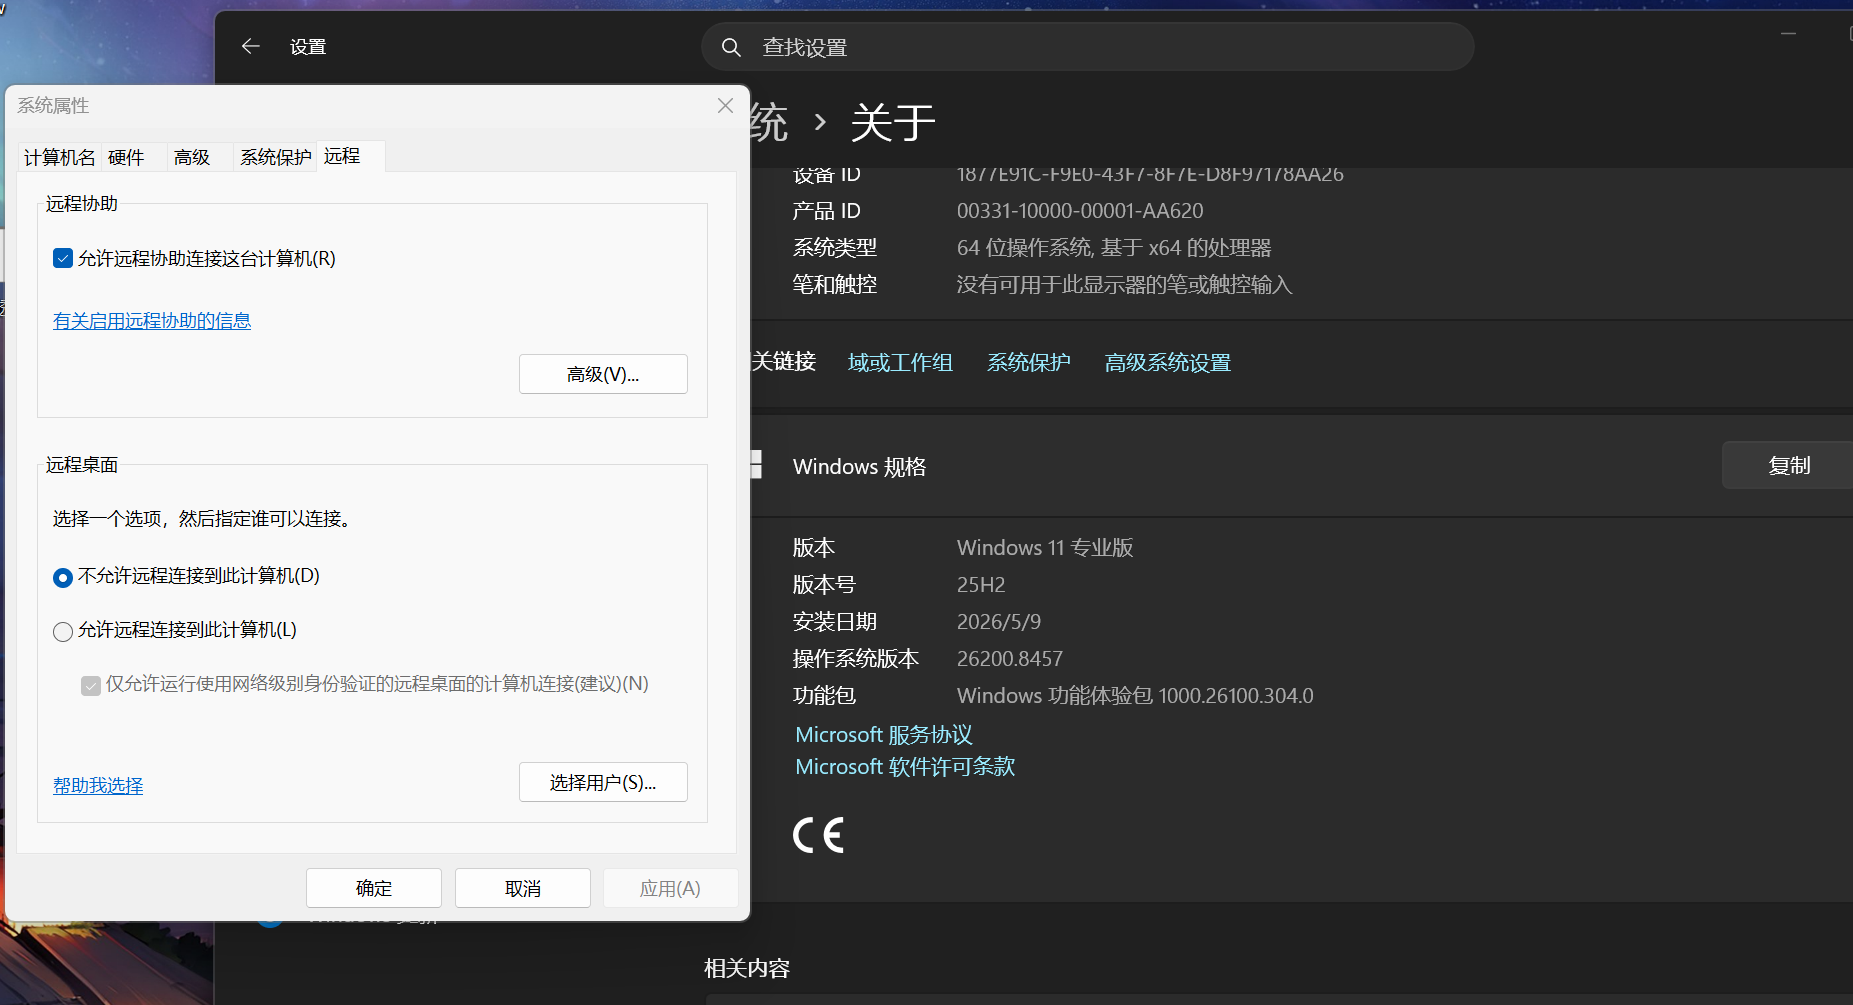Viewport: 1853px width, 1005px height.
Task: Open 系统保护 link in Settings
Action: point(1028,363)
